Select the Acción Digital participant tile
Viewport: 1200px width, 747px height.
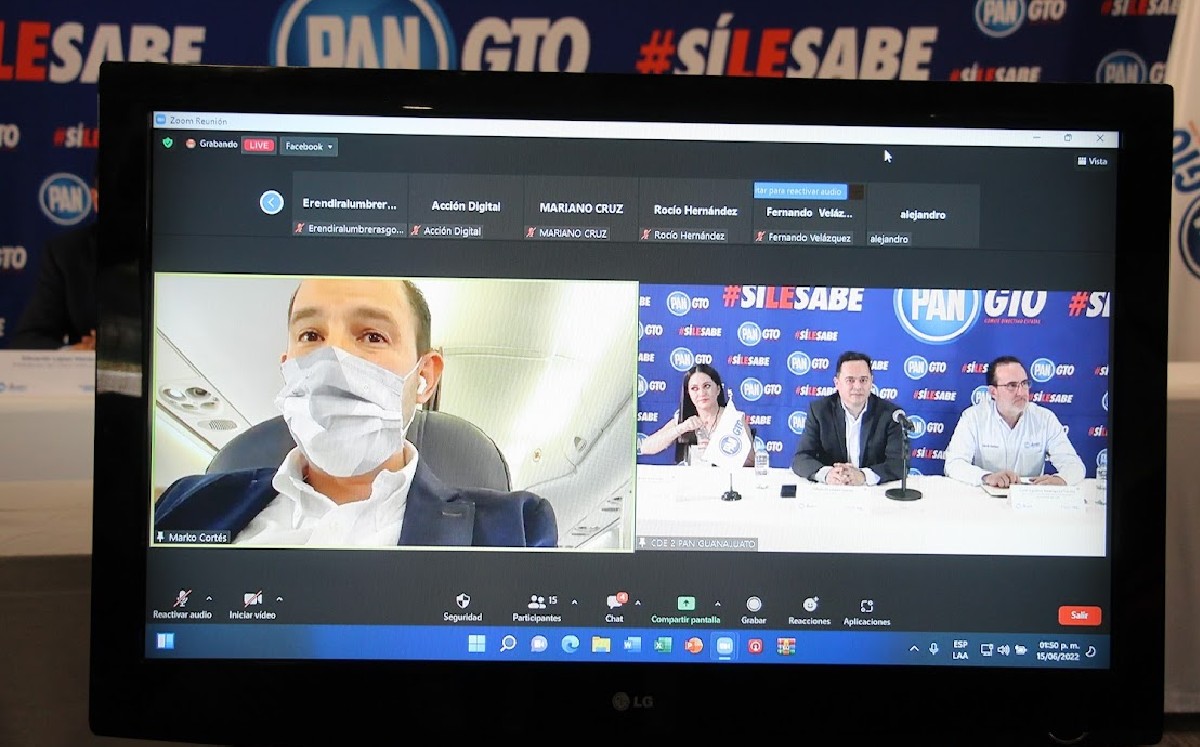(x=466, y=206)
